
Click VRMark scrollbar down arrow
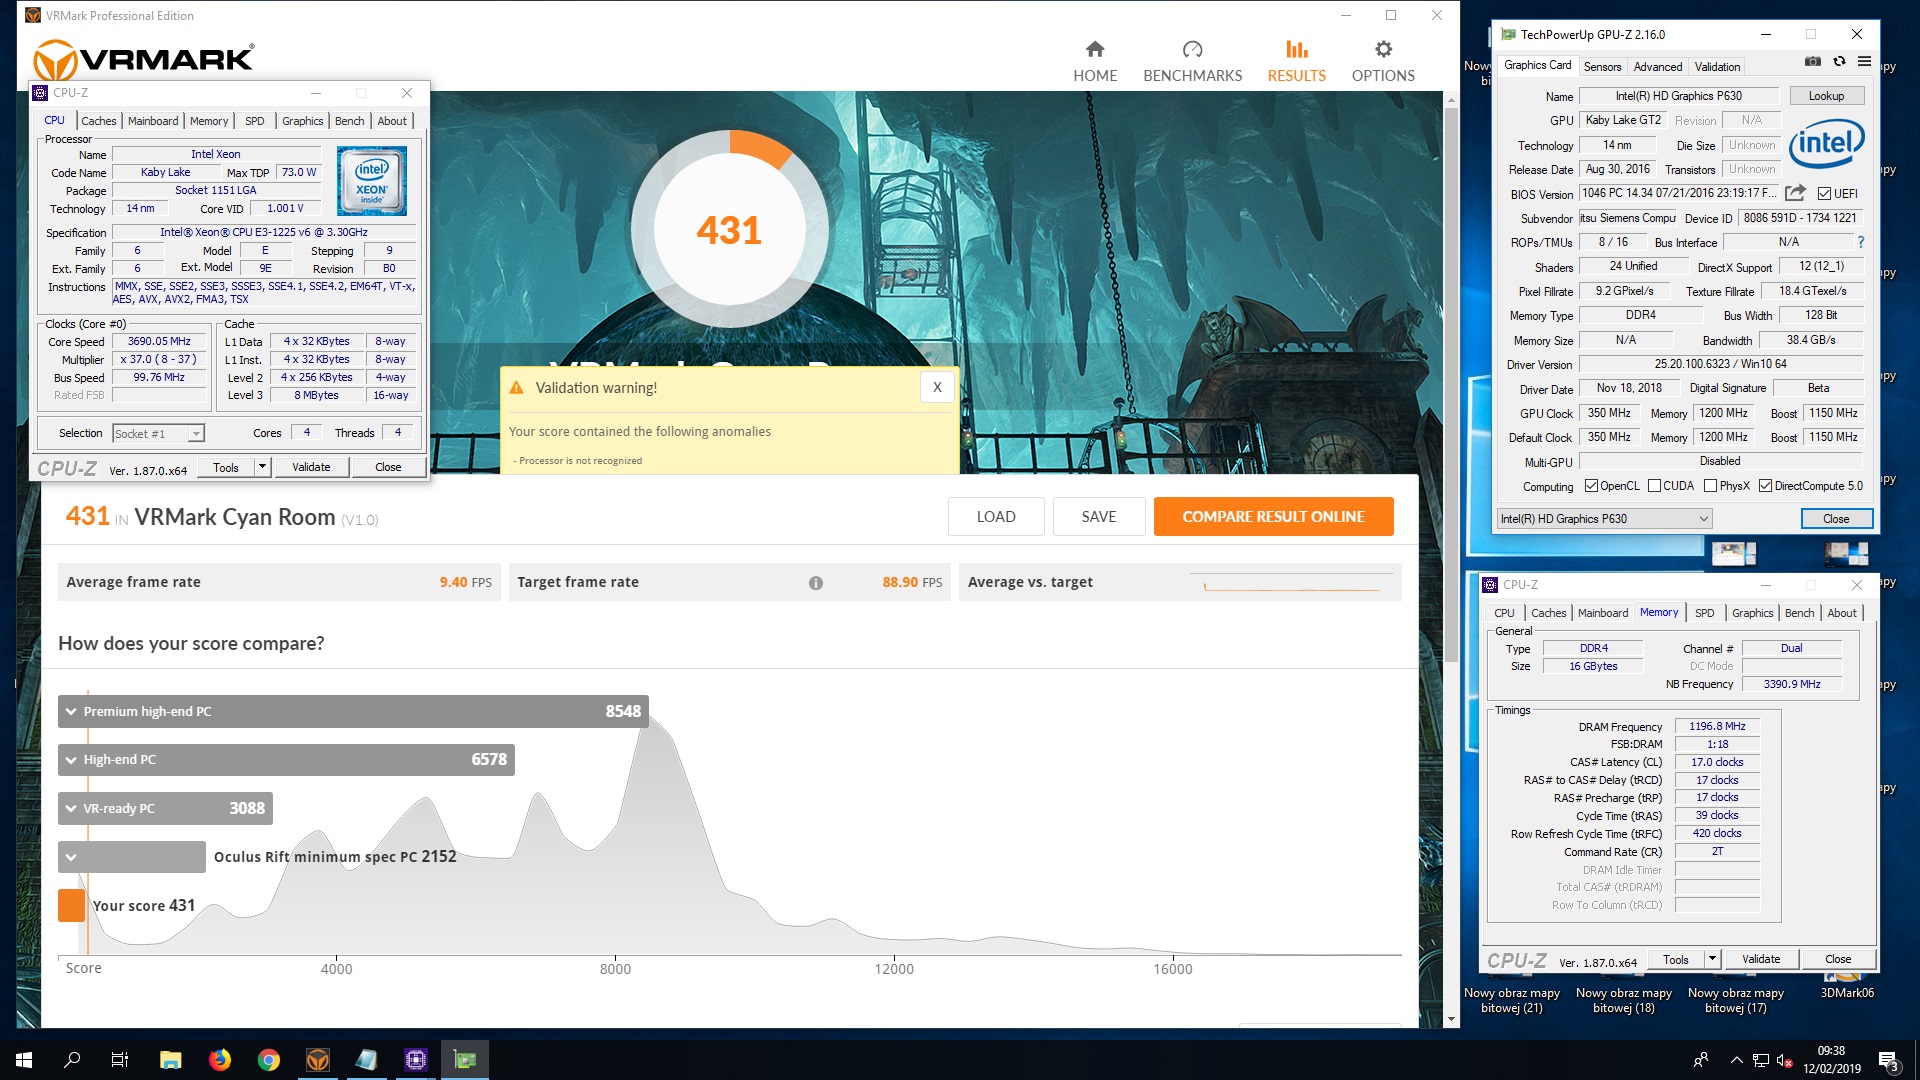pyautogui.click(x=1451, y=1019)
